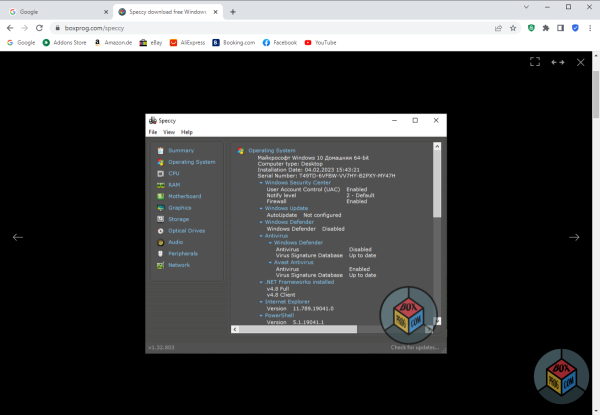The height and width of the screenshot is (415, 600).
Task: Open the Chrome three-dot menu
Action: coord(590,28)
